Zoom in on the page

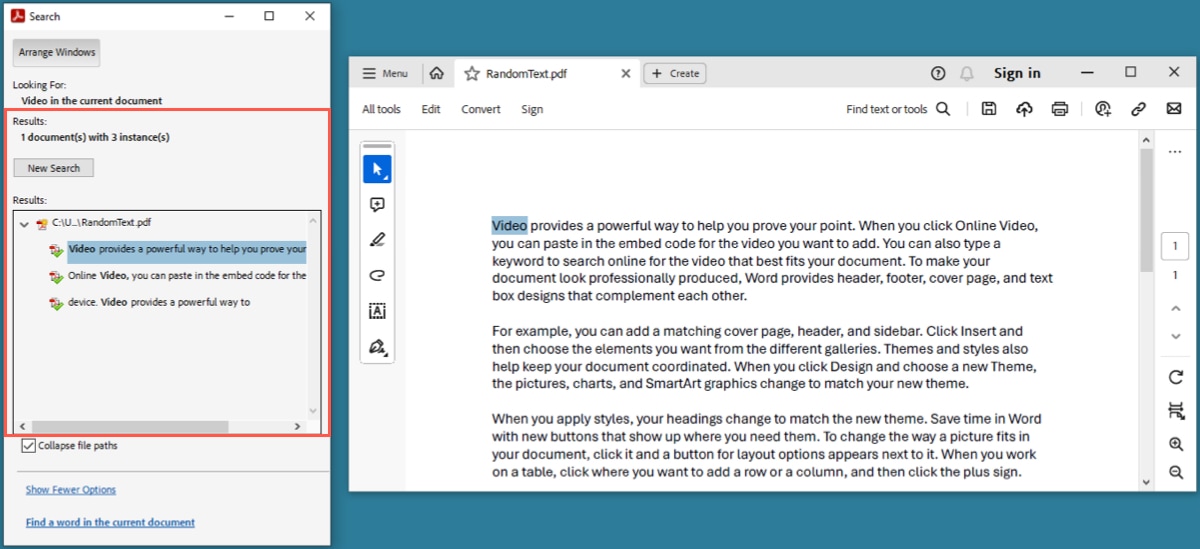(1175, 444)
